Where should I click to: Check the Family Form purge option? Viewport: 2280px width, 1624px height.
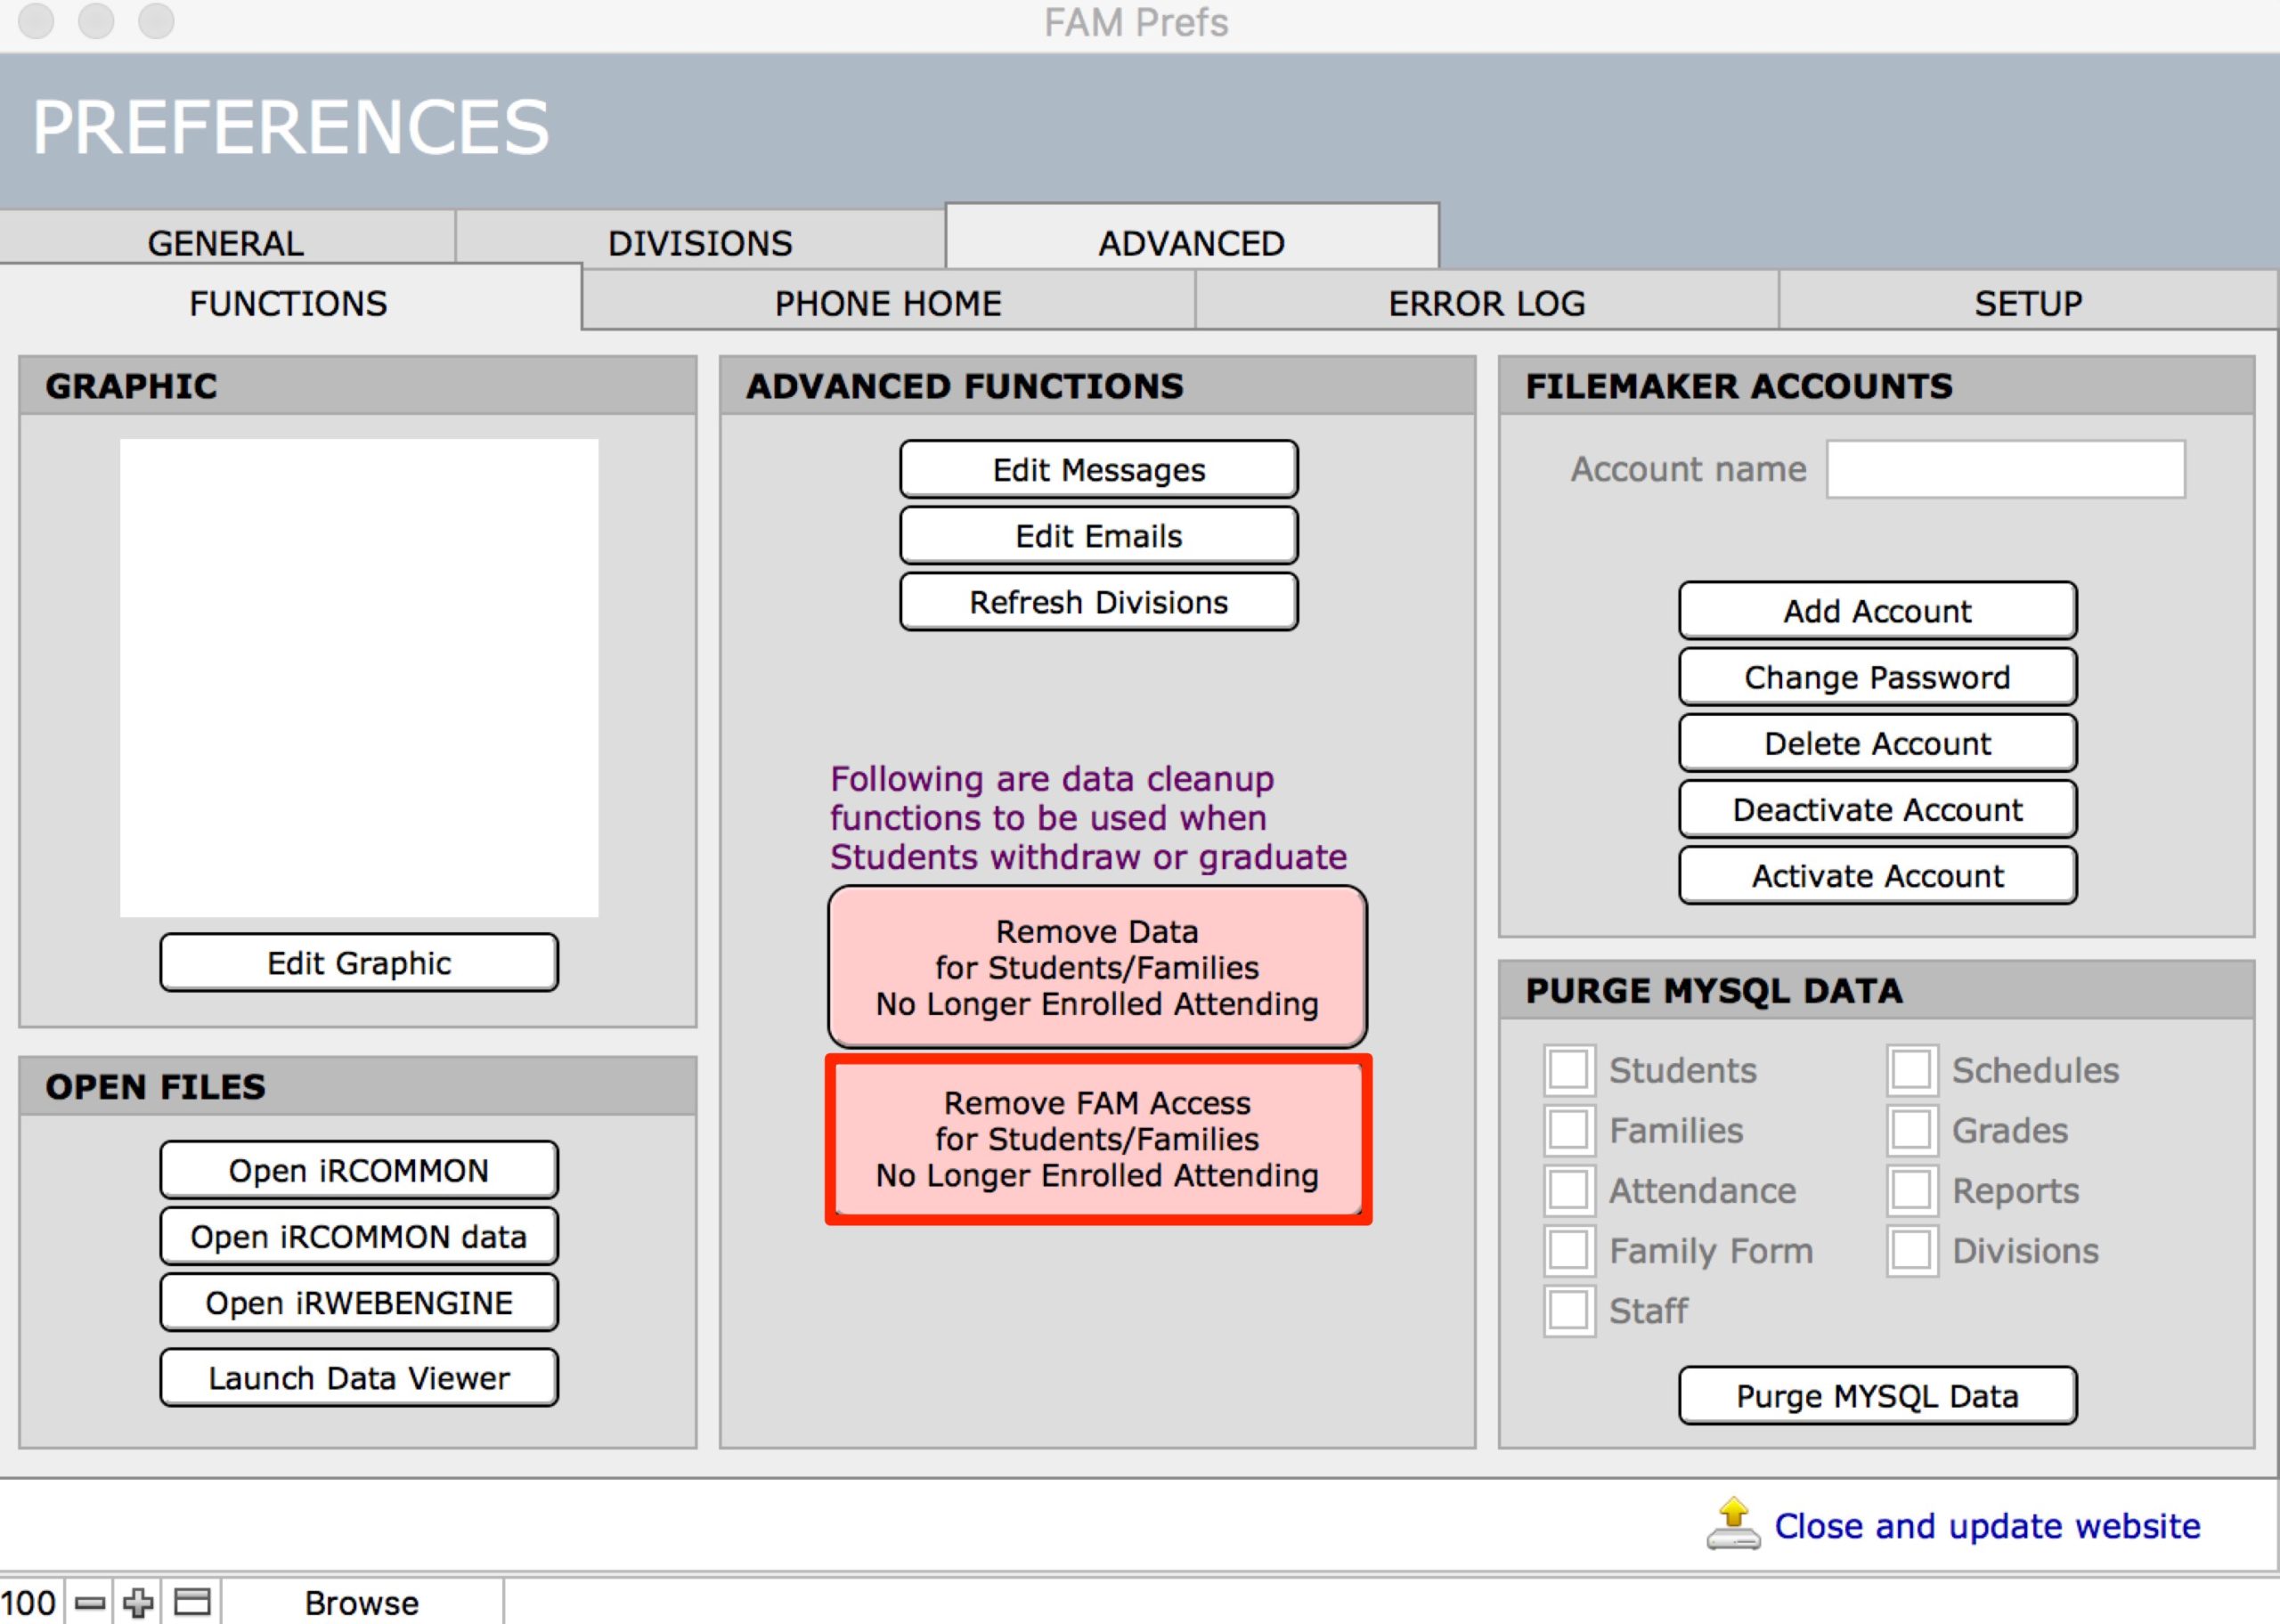point(1568,1250)
